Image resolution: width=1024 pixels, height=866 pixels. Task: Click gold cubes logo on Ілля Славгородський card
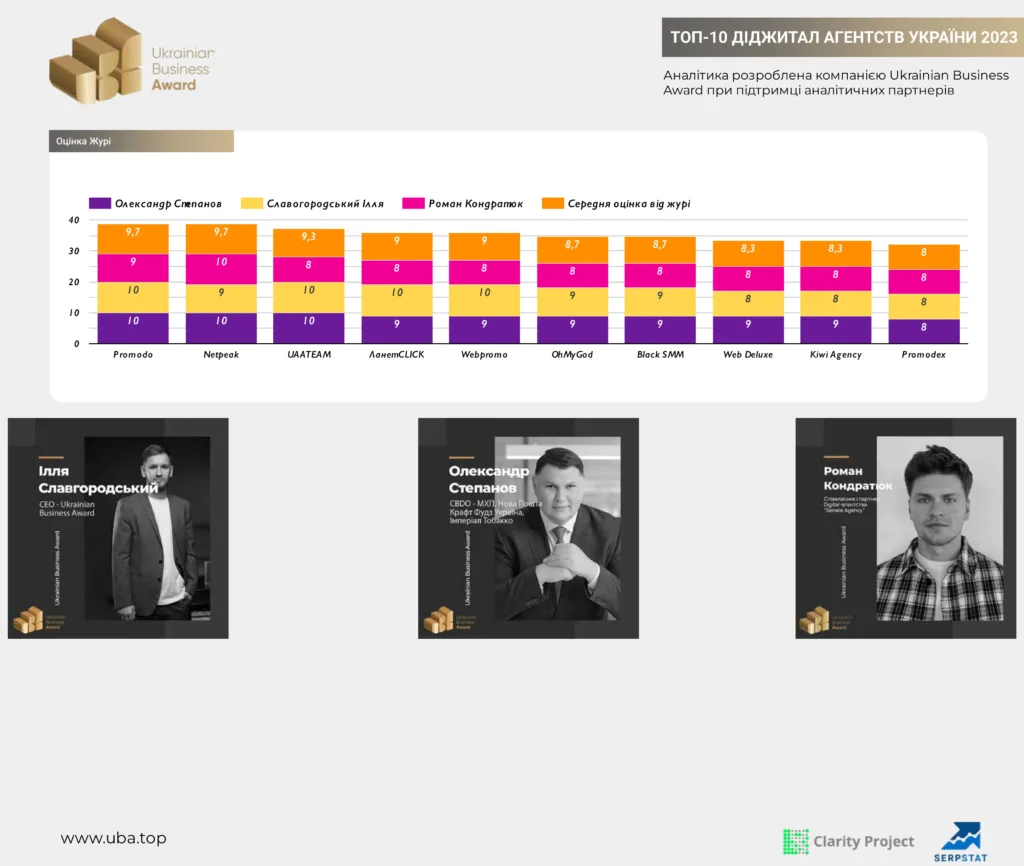coord(29,619)
